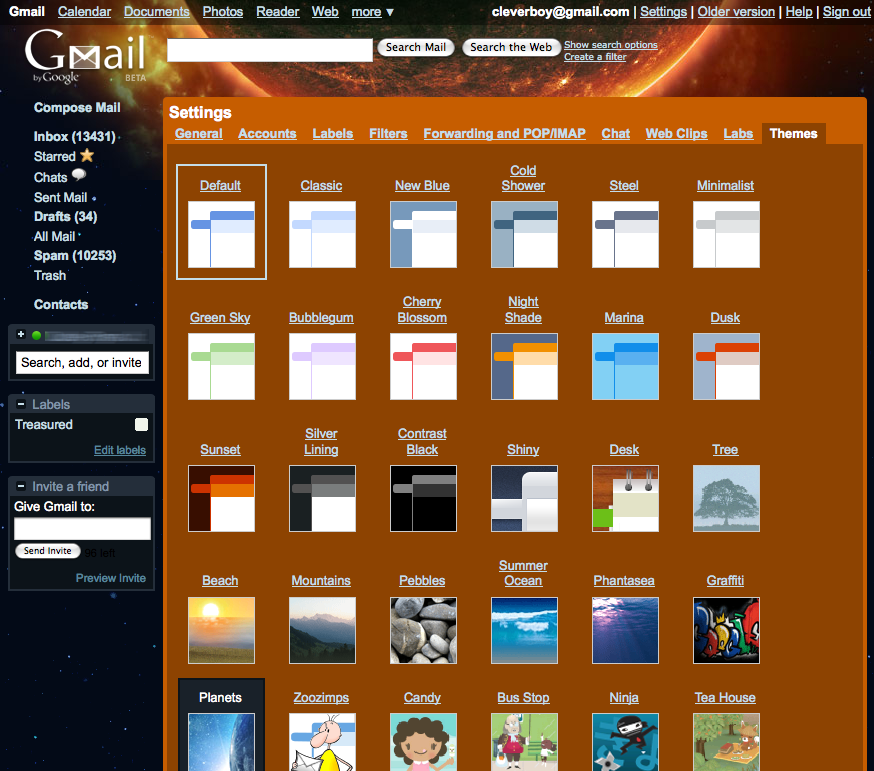Image resolution: width=874 pixels, height=771 pixels.
Task: Pick the Contrast Black theme preview
Action: tap(423, 498)
